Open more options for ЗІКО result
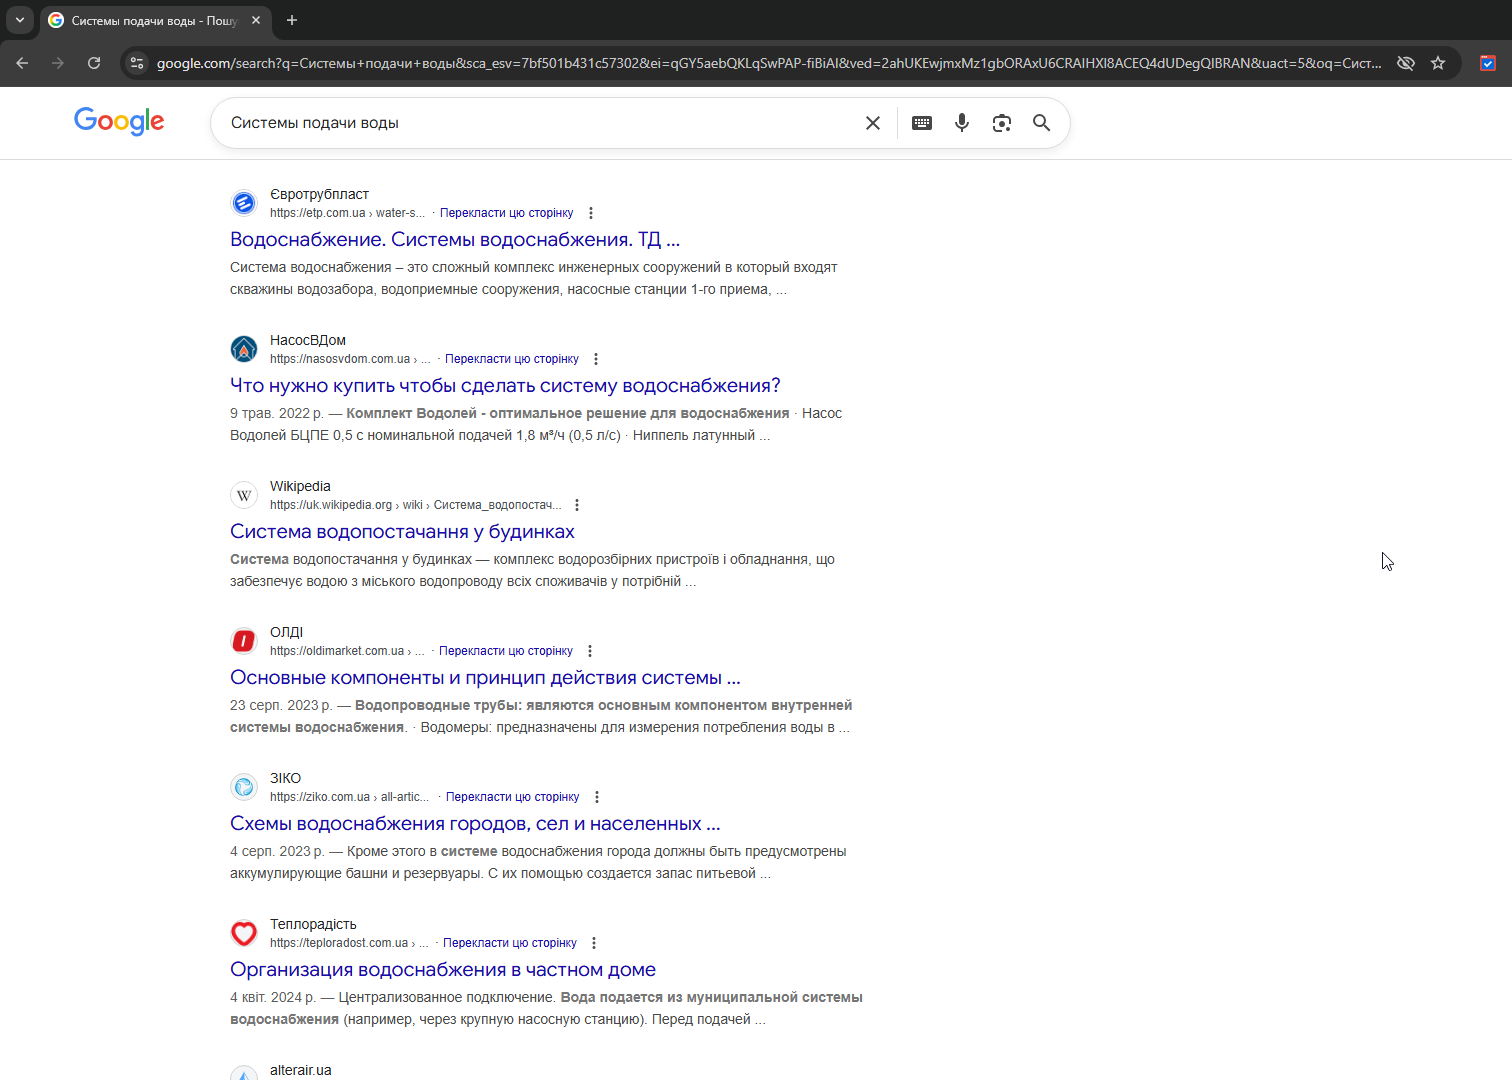The height and width of the screenshot is (1080, 1512). [x=597, y=797]
